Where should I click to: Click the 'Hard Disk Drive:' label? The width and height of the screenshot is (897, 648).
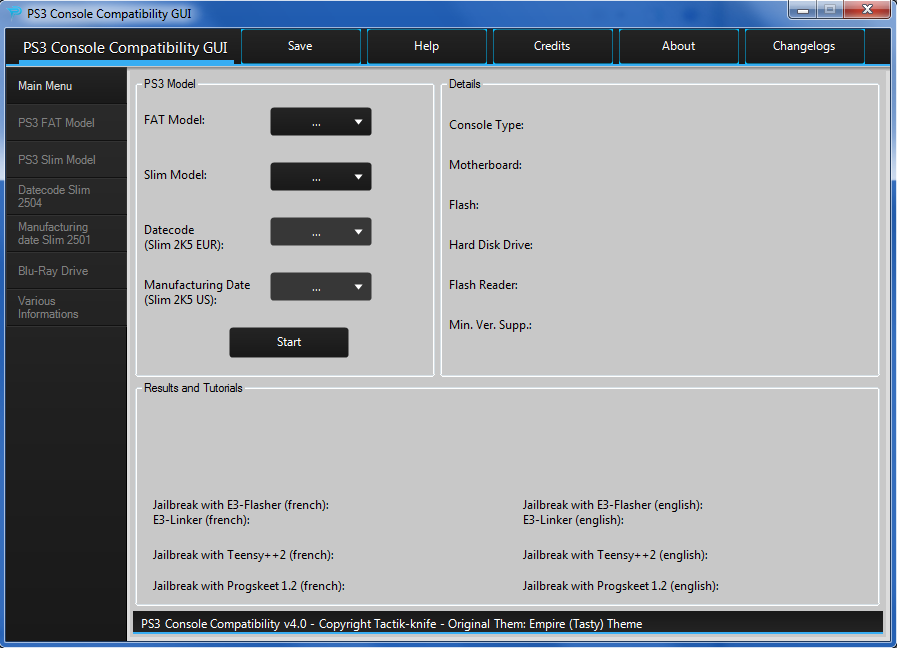pyautogui.click(x=491, y=245)
